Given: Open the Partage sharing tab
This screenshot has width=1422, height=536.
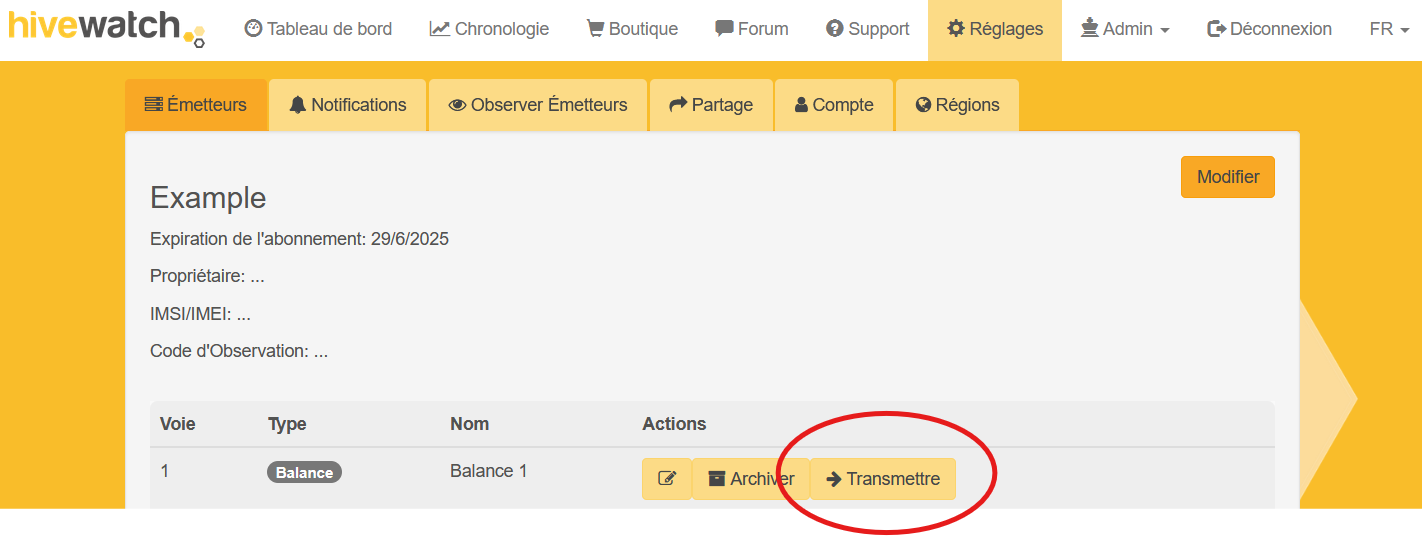Looking at the screenshot, I should [x=711, y=105].
